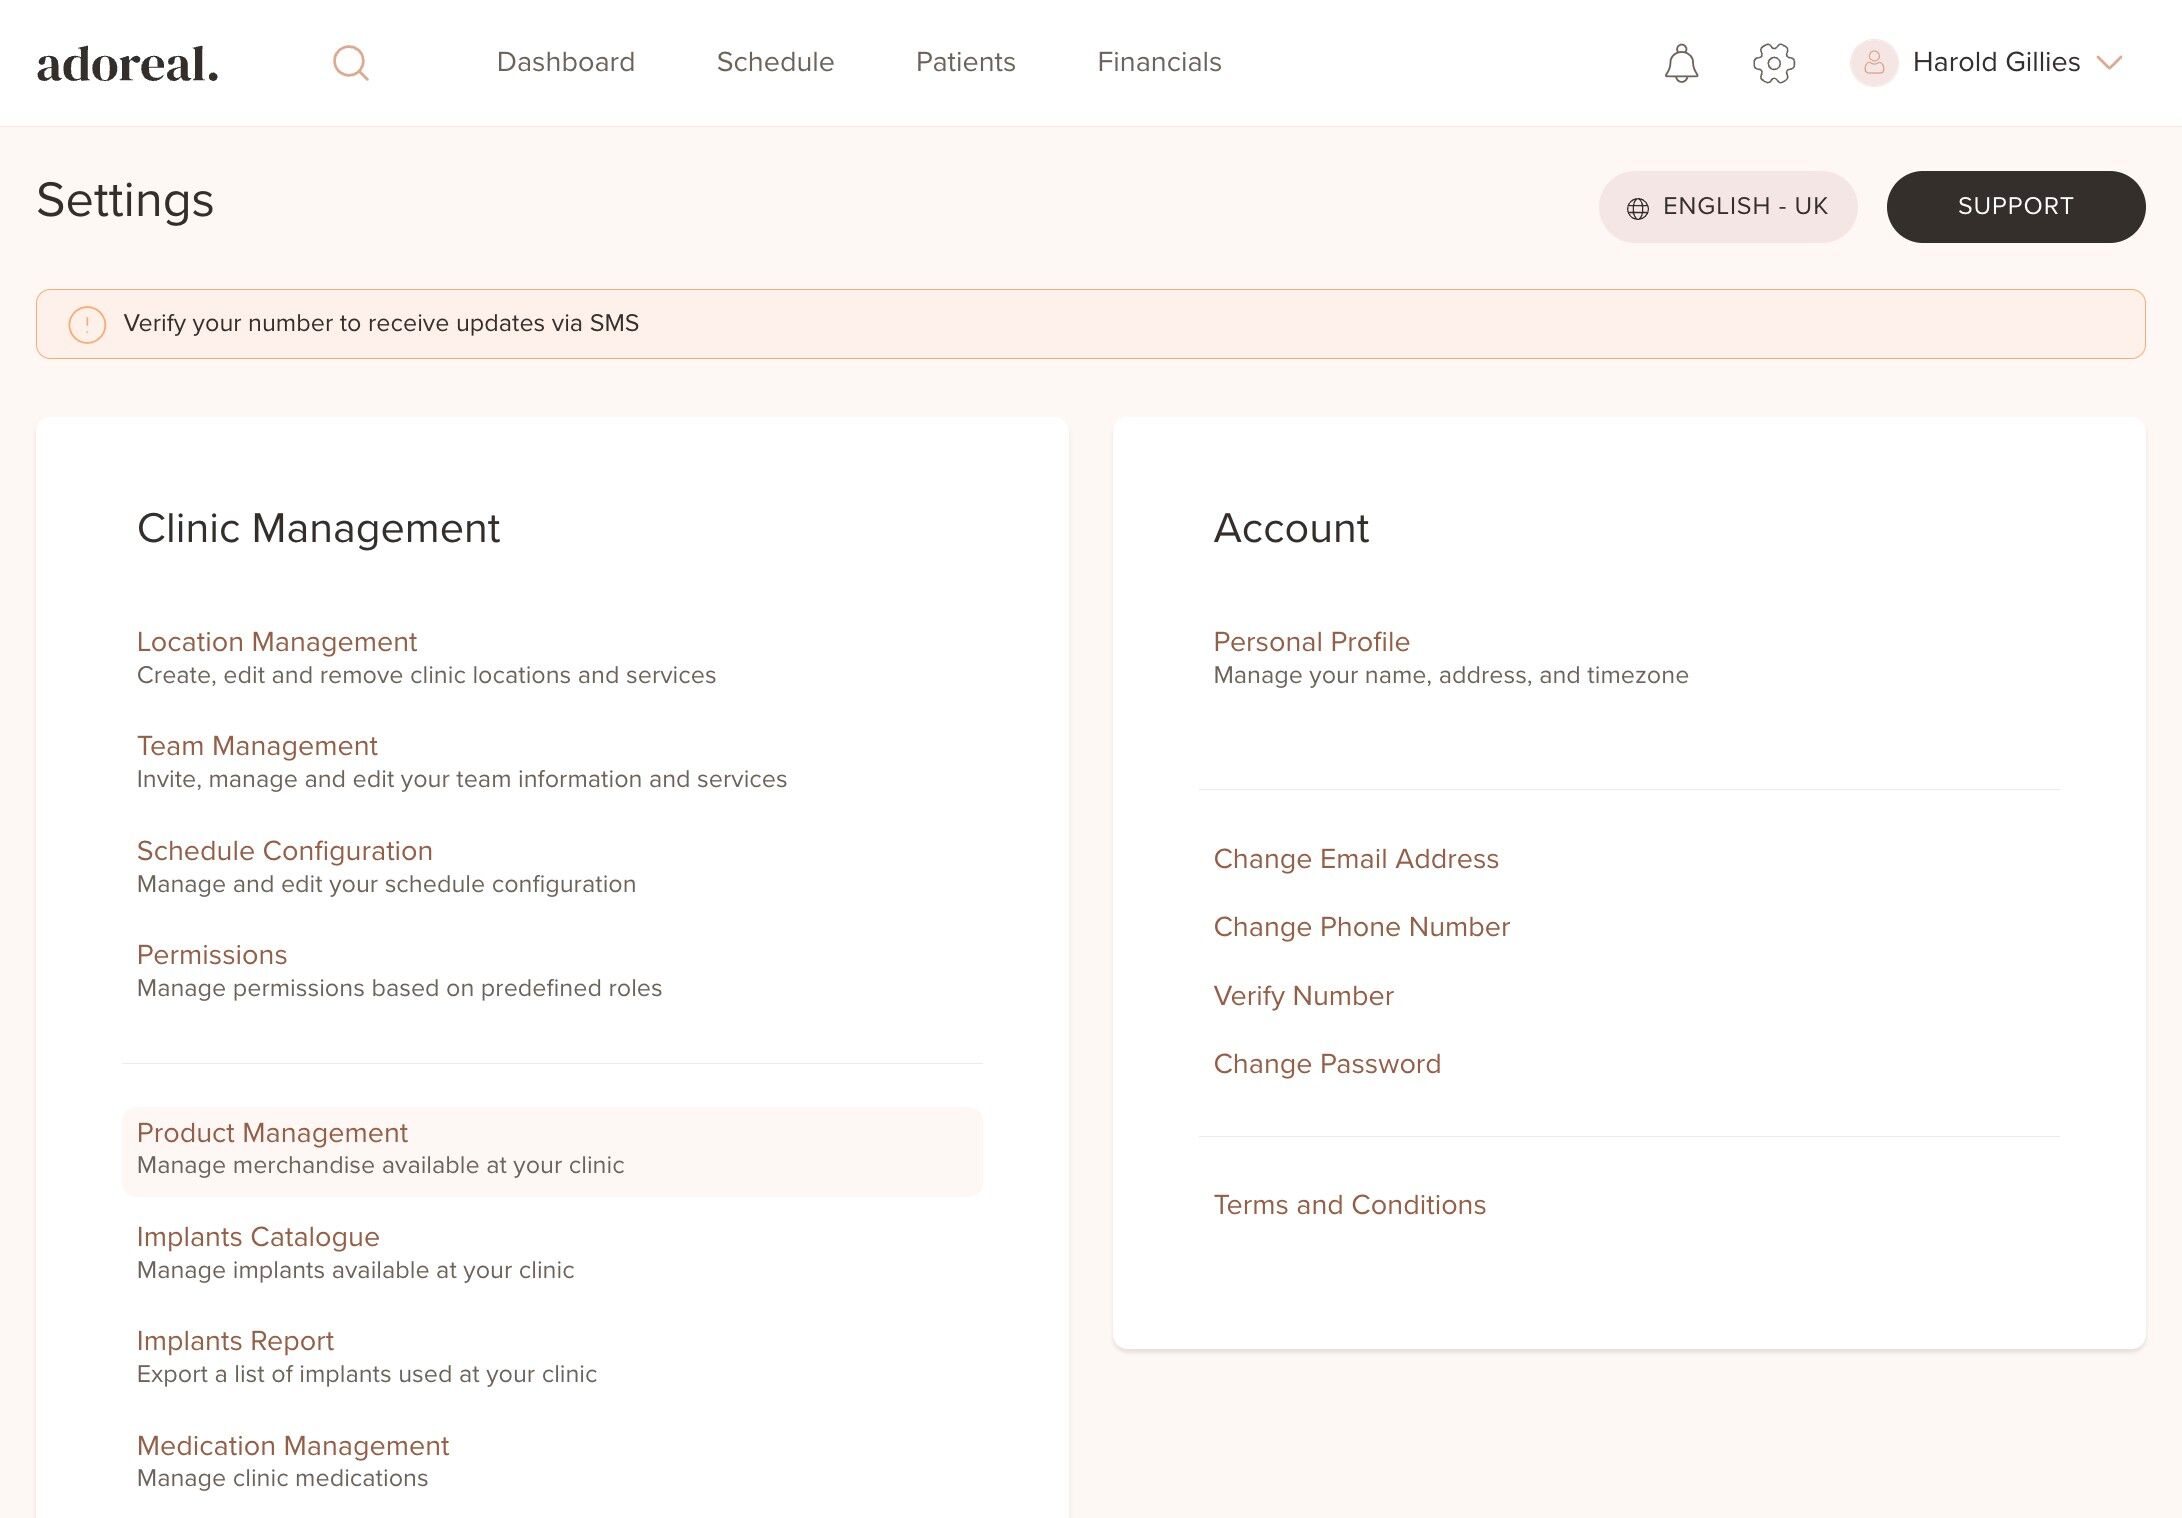The height and width of the screenshot is (1518, 2182).
Task: Go to the Dashboard tab
Action: pos(565,62)
